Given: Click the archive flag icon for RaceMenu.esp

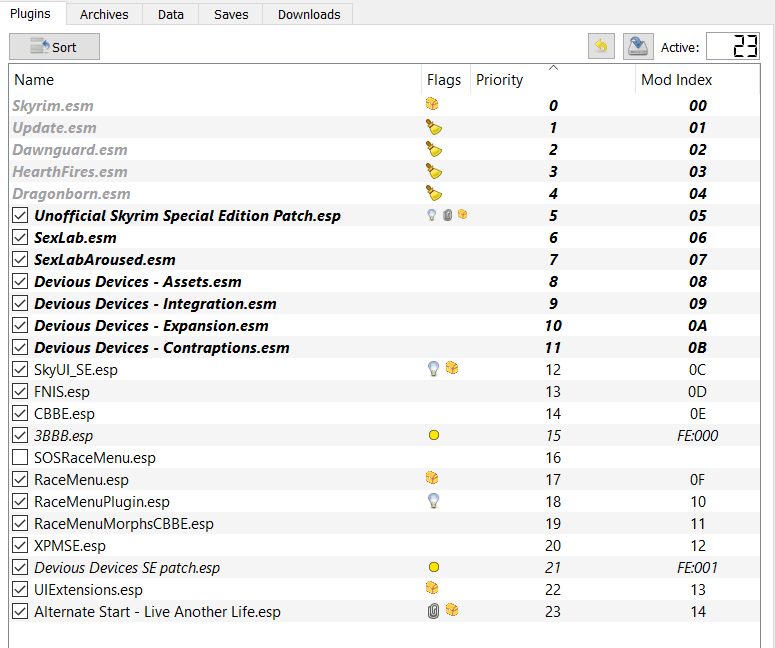Looking at the screenshot, I should pos(432,478).
